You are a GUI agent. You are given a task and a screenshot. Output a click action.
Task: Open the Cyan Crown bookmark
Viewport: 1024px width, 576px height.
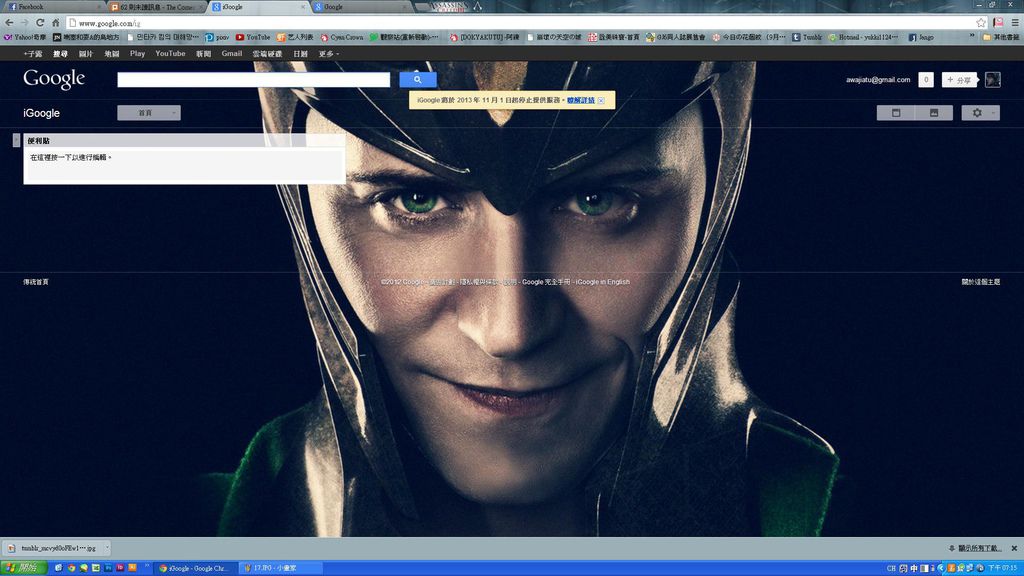tap(342, 37)
